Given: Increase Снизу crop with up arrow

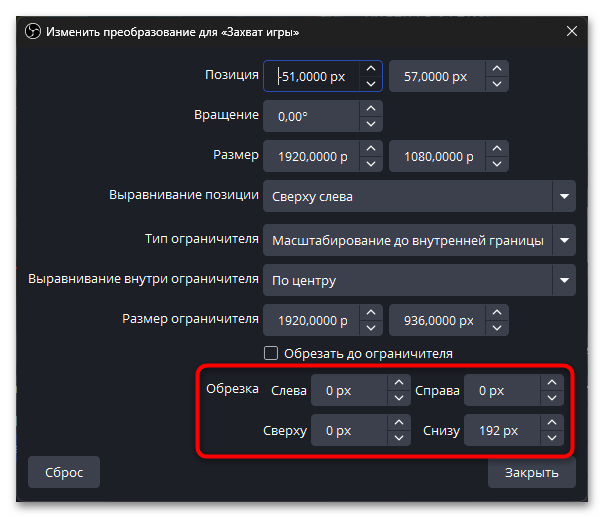Looking at the screenshot, I should (552, 422).
